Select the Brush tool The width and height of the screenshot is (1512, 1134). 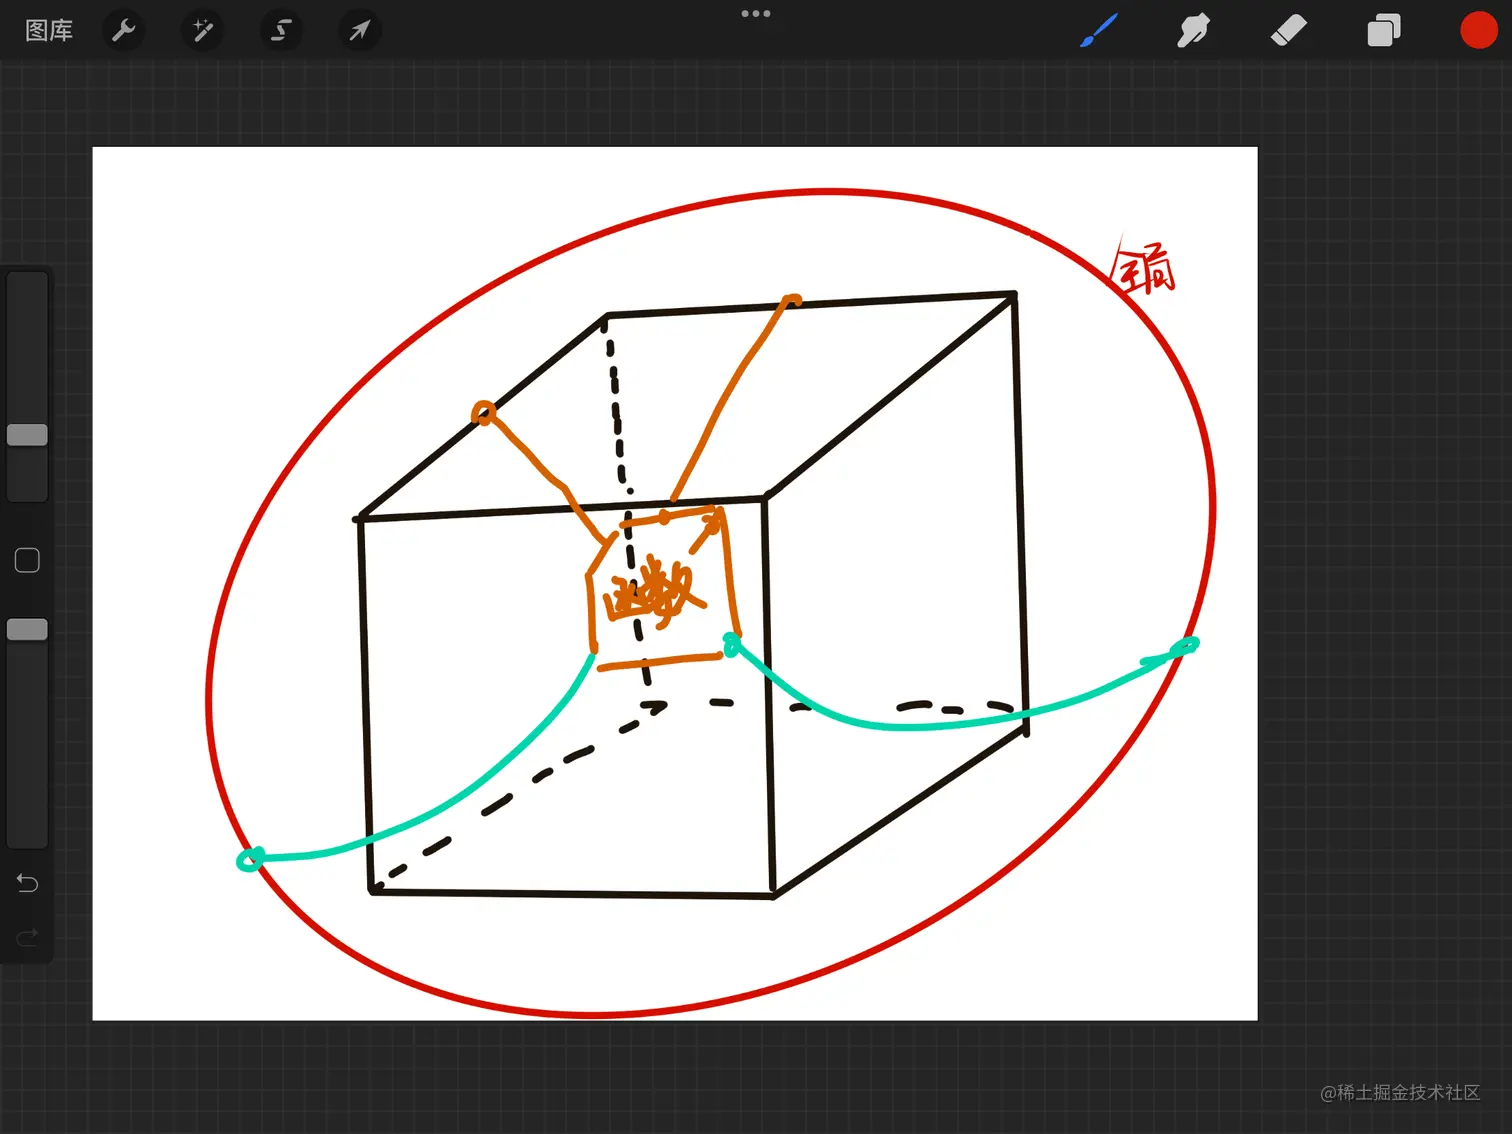tap(1099, 30)
